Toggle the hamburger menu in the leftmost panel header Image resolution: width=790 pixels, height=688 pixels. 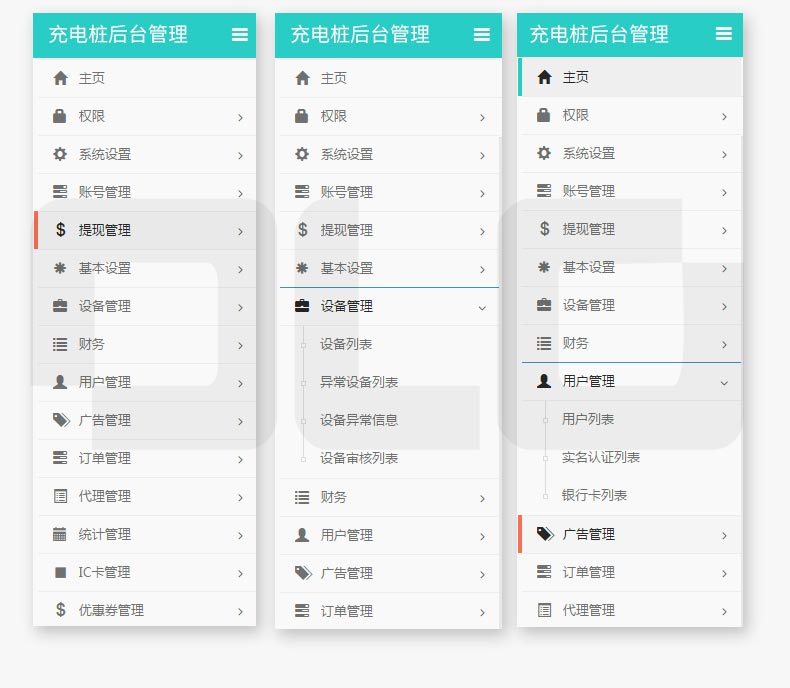[x=240, y=35]
